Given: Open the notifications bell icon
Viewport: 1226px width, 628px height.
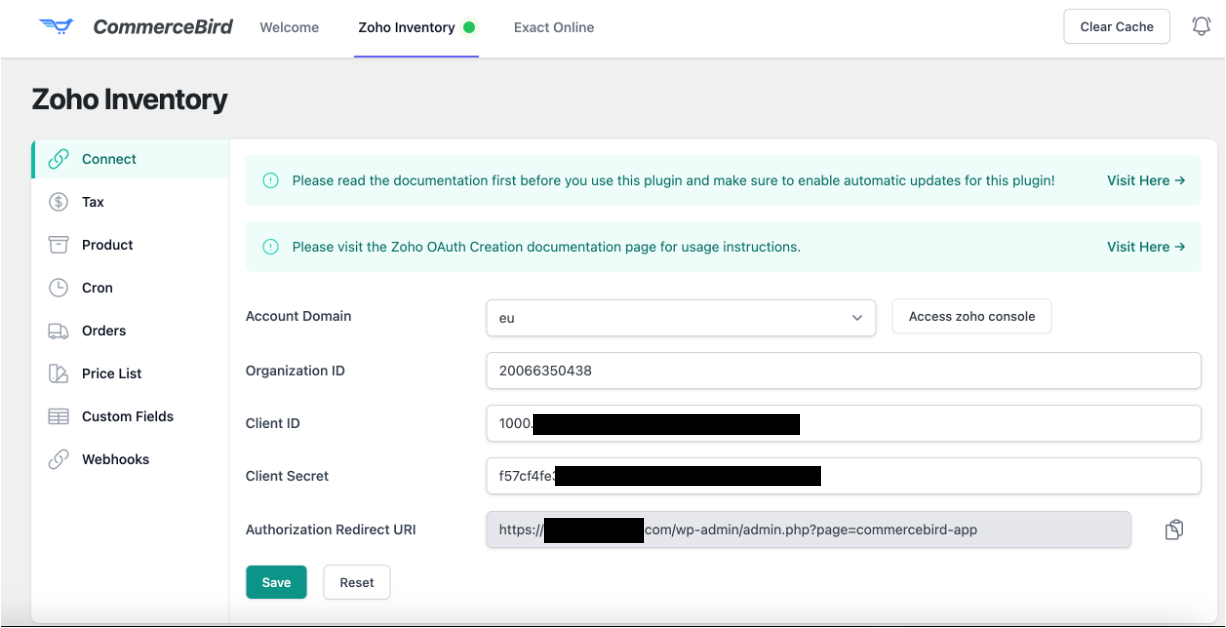Looking at the screenshot, I should (1201, 27).
